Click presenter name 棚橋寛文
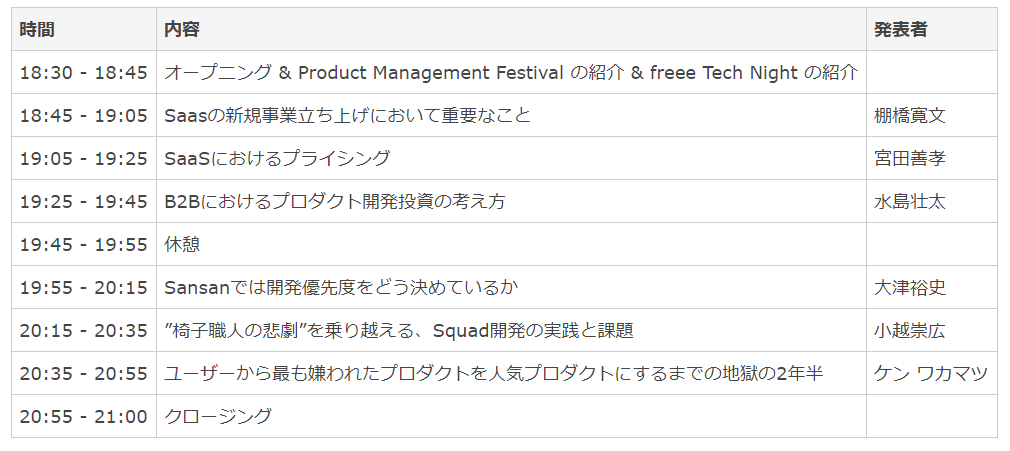Image resolution: width=1010 pixels, height=451 pixels. [909, 116]
